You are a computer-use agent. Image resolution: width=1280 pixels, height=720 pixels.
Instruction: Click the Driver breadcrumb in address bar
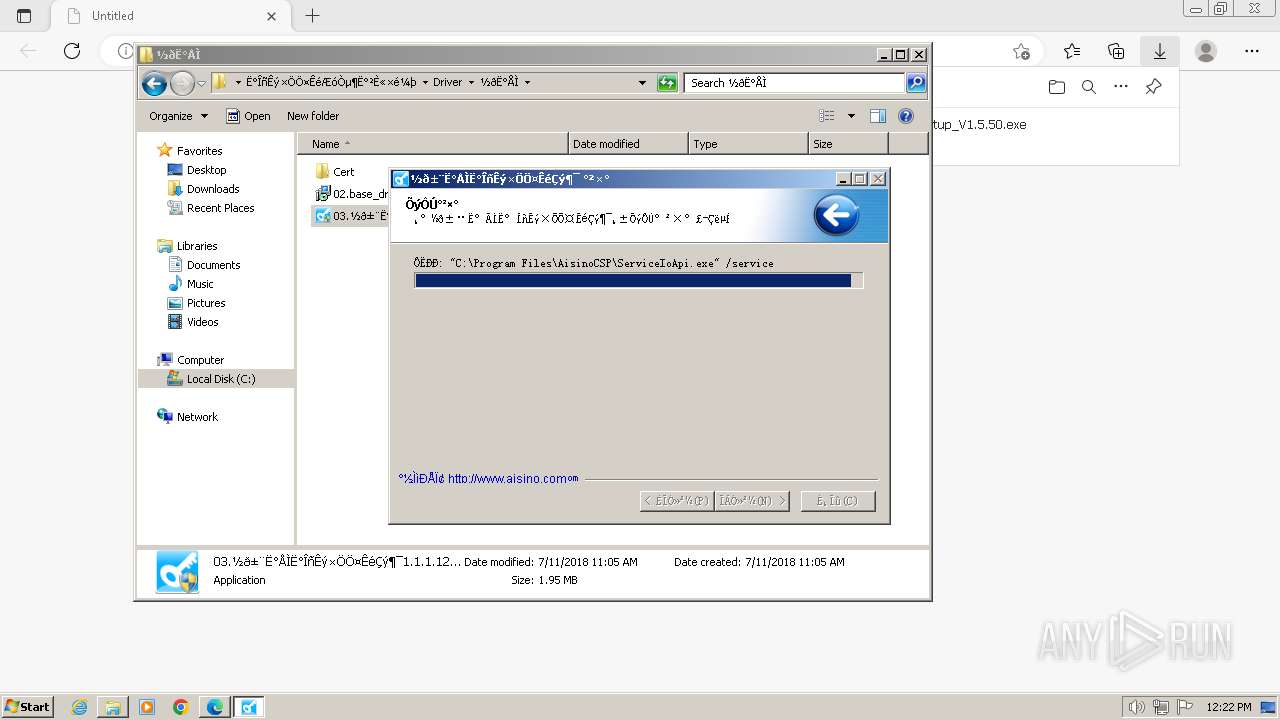[447, 83]
